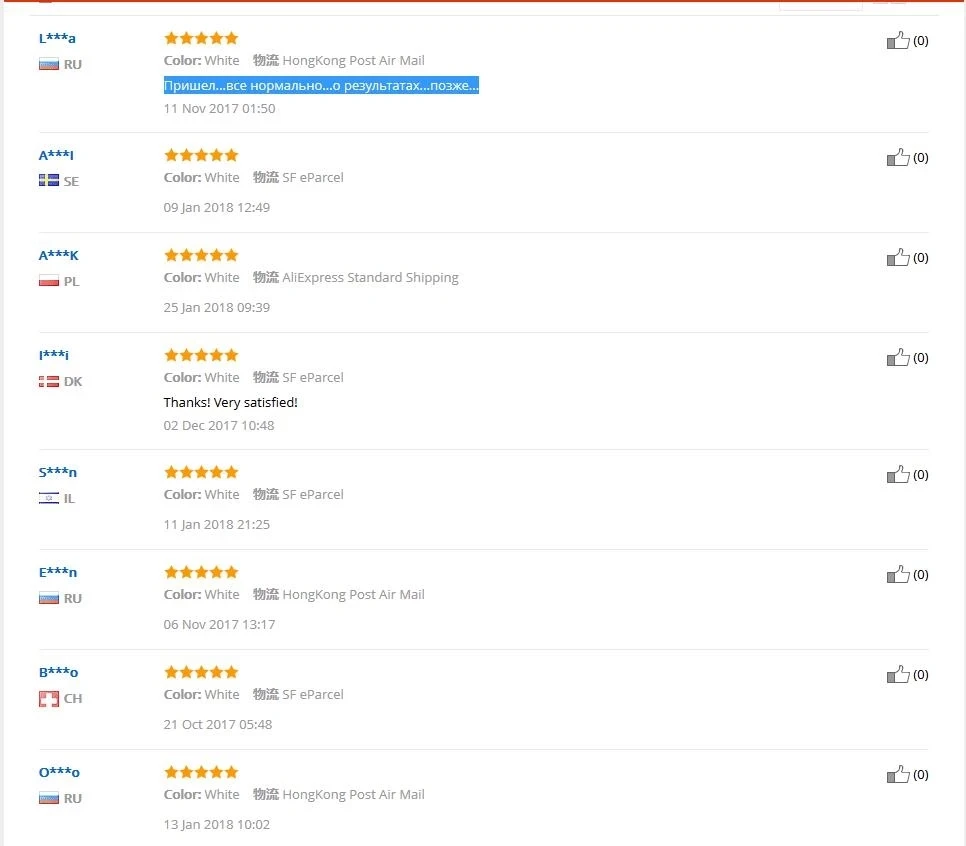Click reviewer name O***o
Viewport: 966px width, 846px height.
point(59,772)
